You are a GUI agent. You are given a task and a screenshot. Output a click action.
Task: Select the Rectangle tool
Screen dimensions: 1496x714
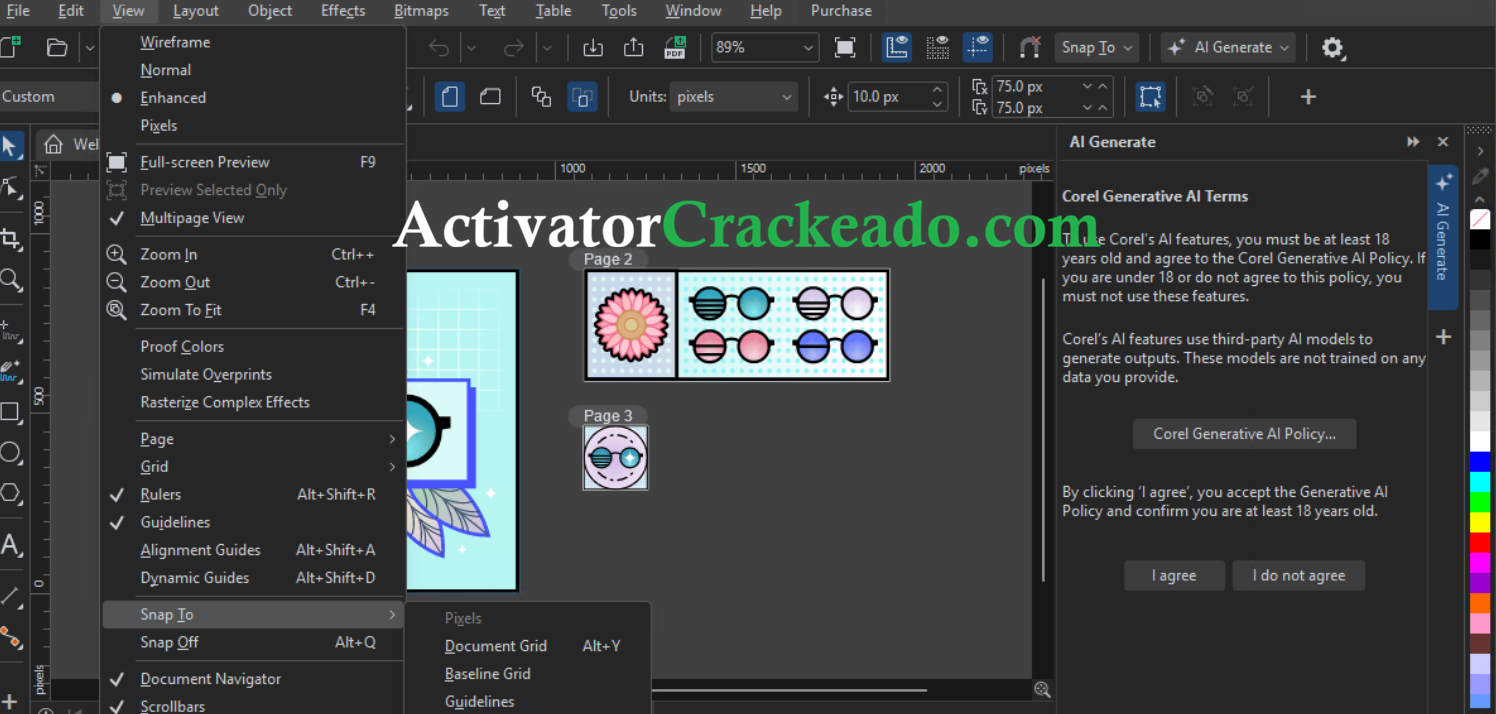(11, 412)
